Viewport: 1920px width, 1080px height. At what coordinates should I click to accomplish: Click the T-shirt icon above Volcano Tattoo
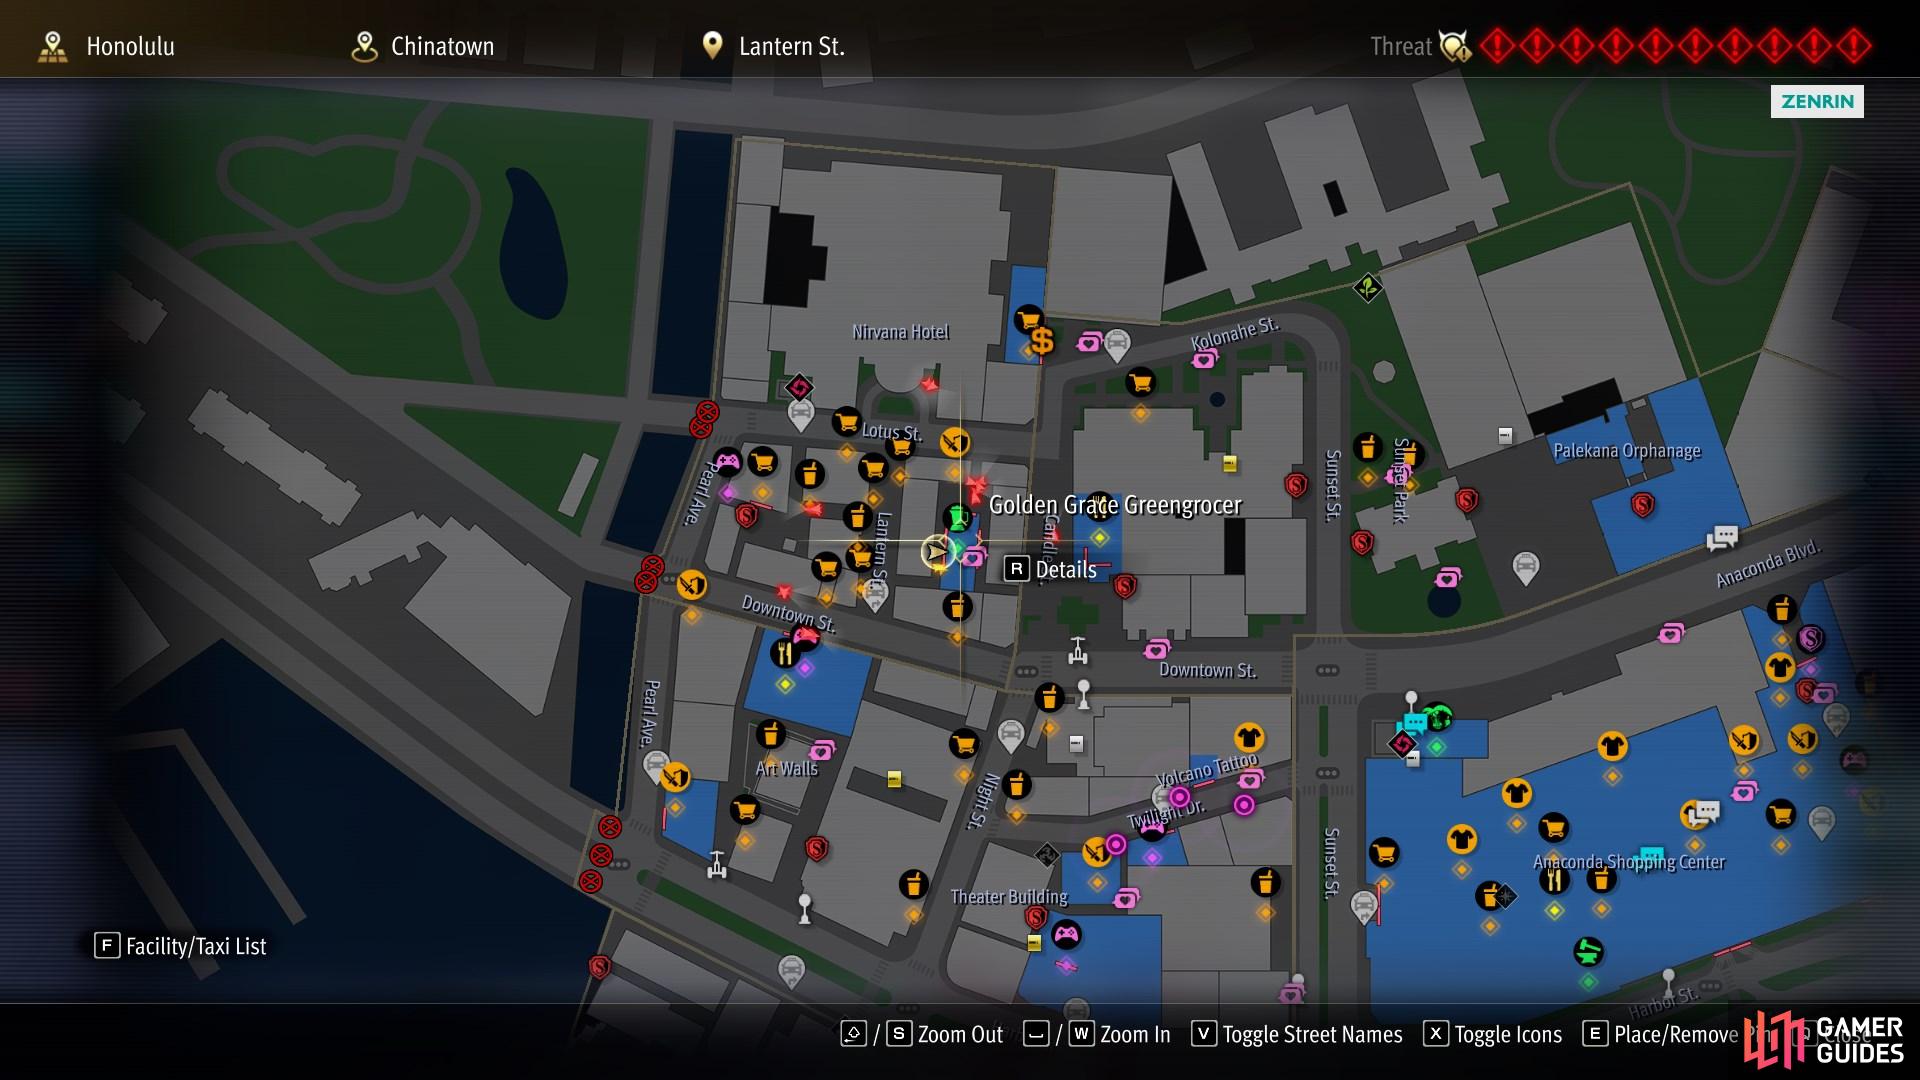[x=1249, y=738]
